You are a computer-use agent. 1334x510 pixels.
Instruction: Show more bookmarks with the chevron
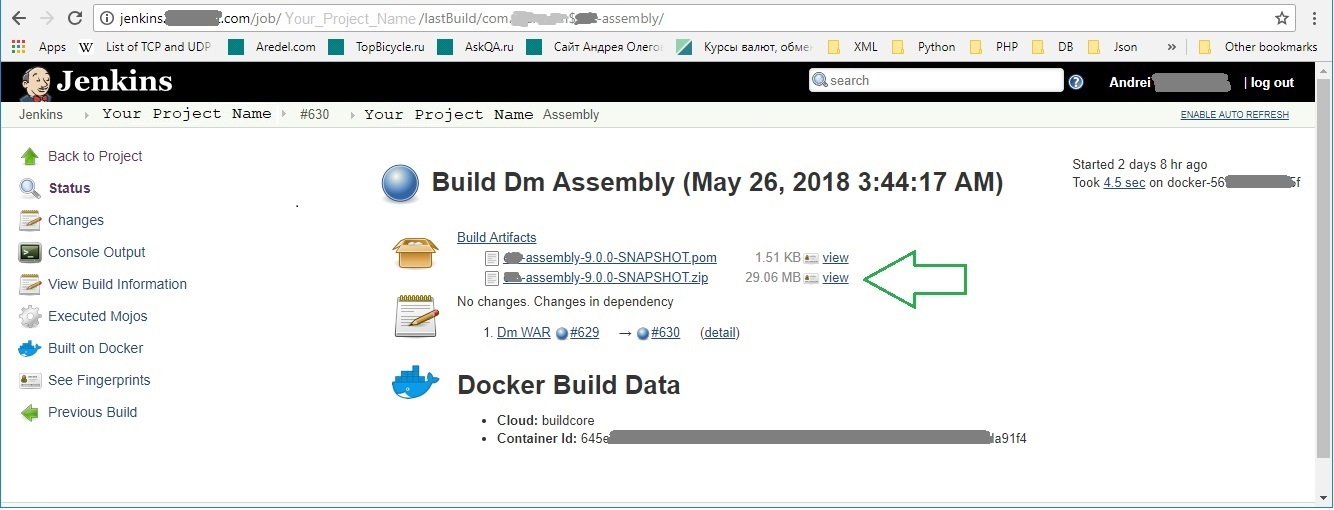pyautogui.click(x=1172, y=46)
